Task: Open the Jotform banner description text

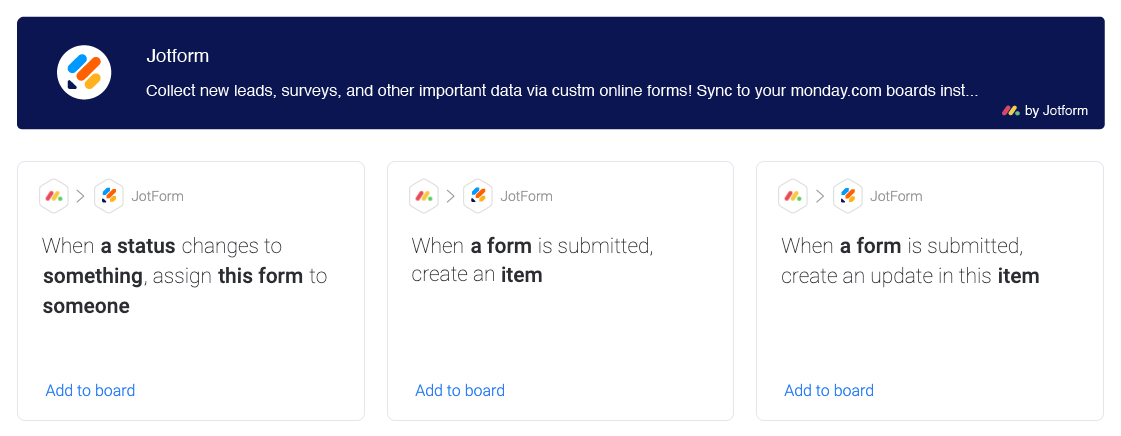Action: (x=561, y=91)
